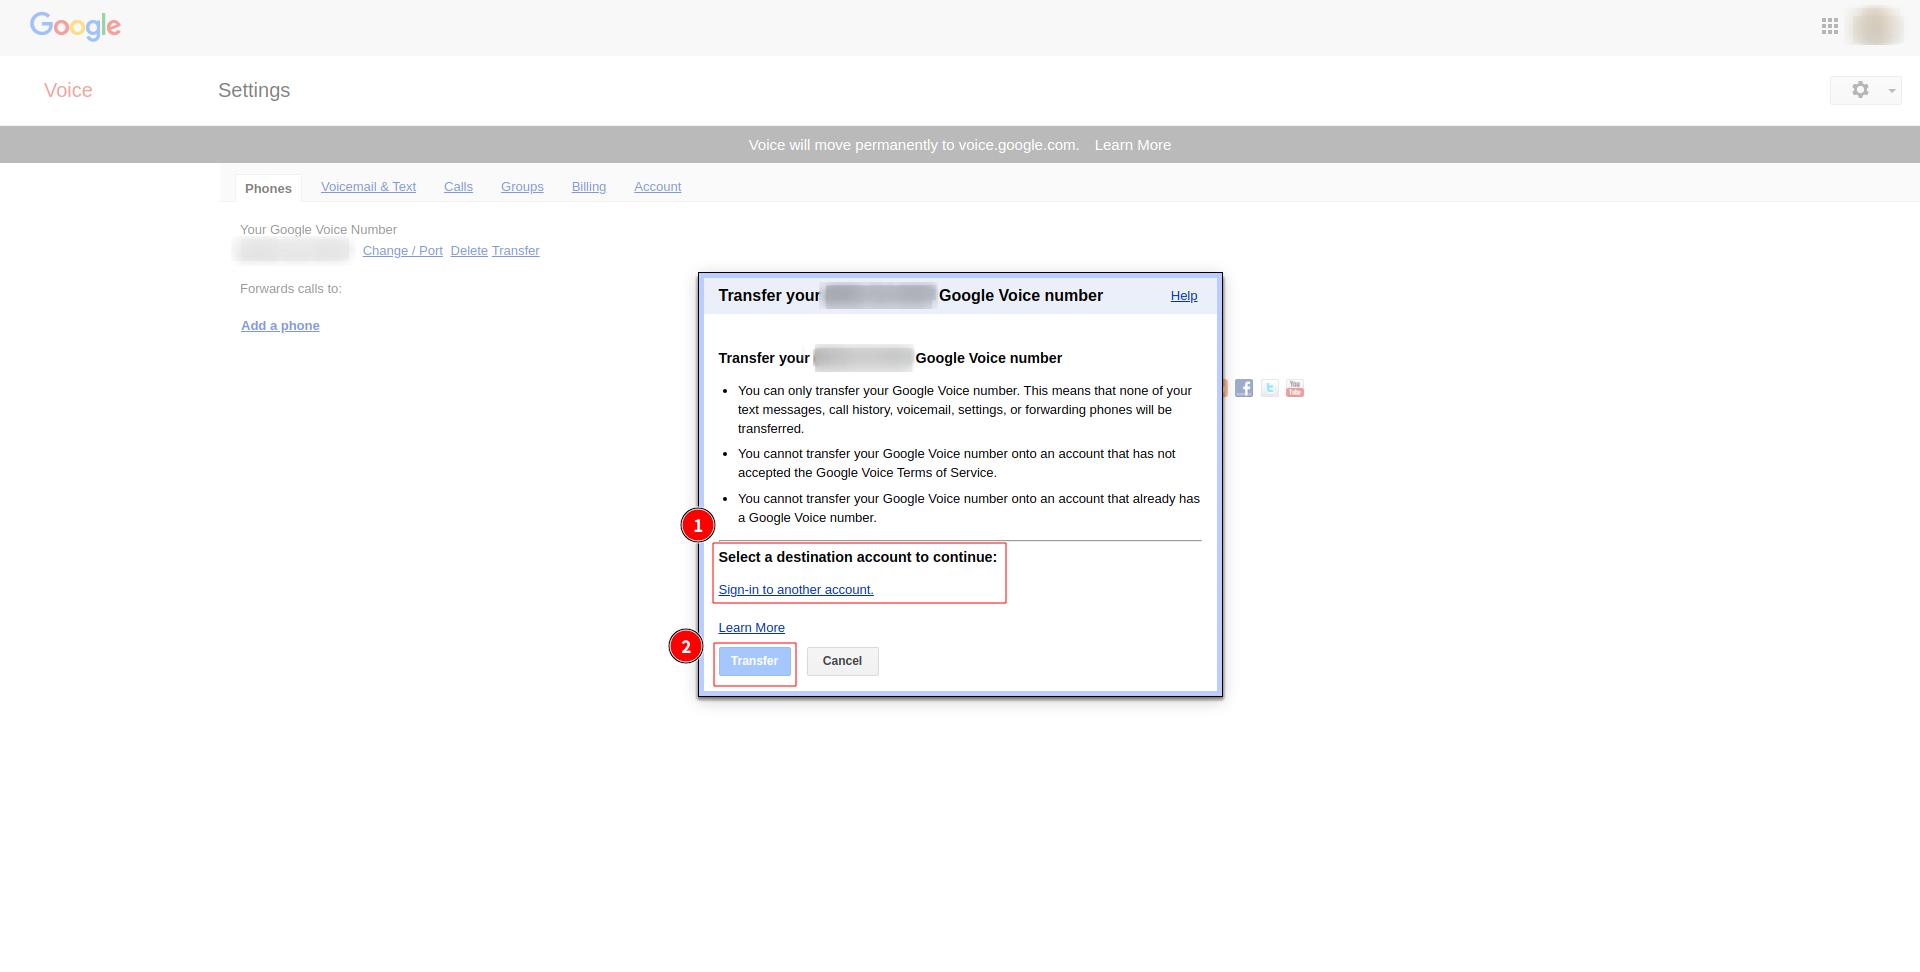
Task: Open the settings gear icon
Action: tap(1860, 90)
